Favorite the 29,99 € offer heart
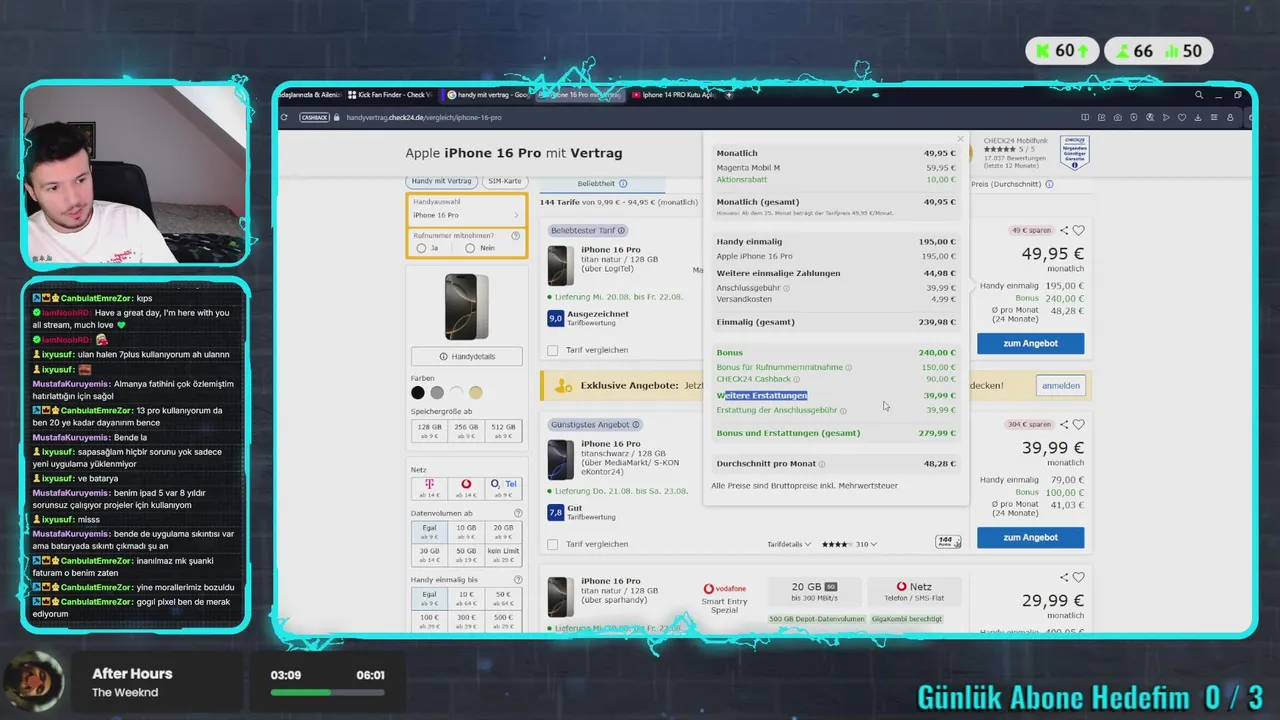 [1078, 578]
